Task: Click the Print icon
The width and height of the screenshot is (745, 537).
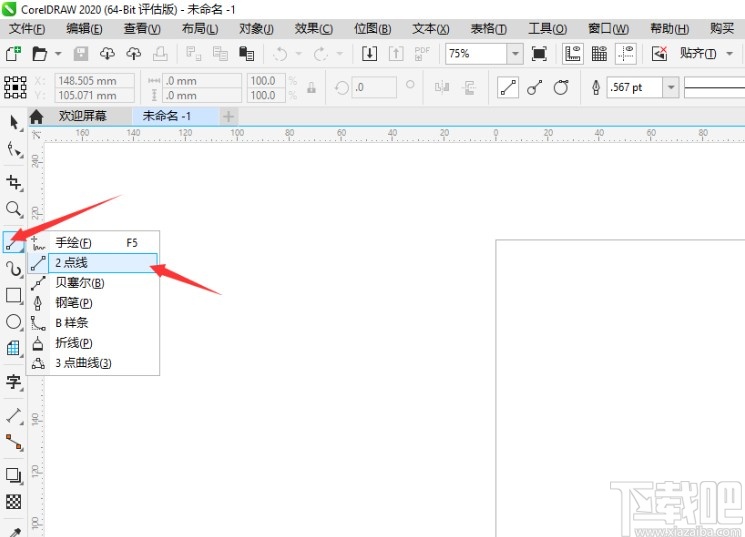Action: 160,53
